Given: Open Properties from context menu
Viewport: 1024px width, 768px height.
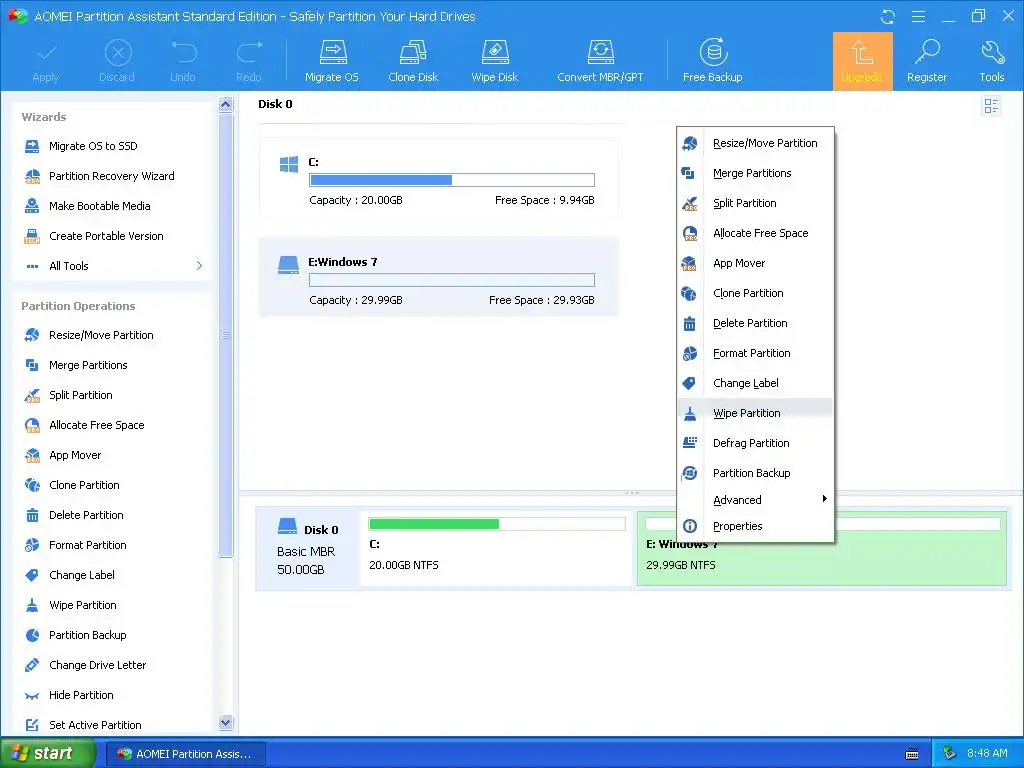Looking at the screenshot, I should [756, 526].
